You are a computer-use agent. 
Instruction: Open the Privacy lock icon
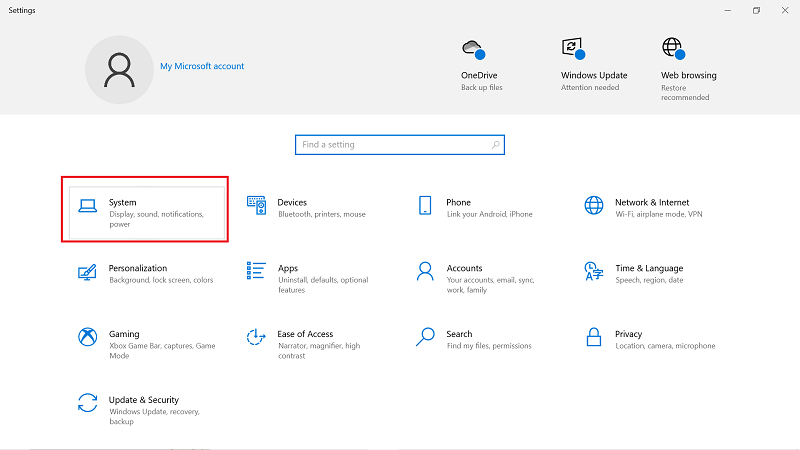pos(594,337)
